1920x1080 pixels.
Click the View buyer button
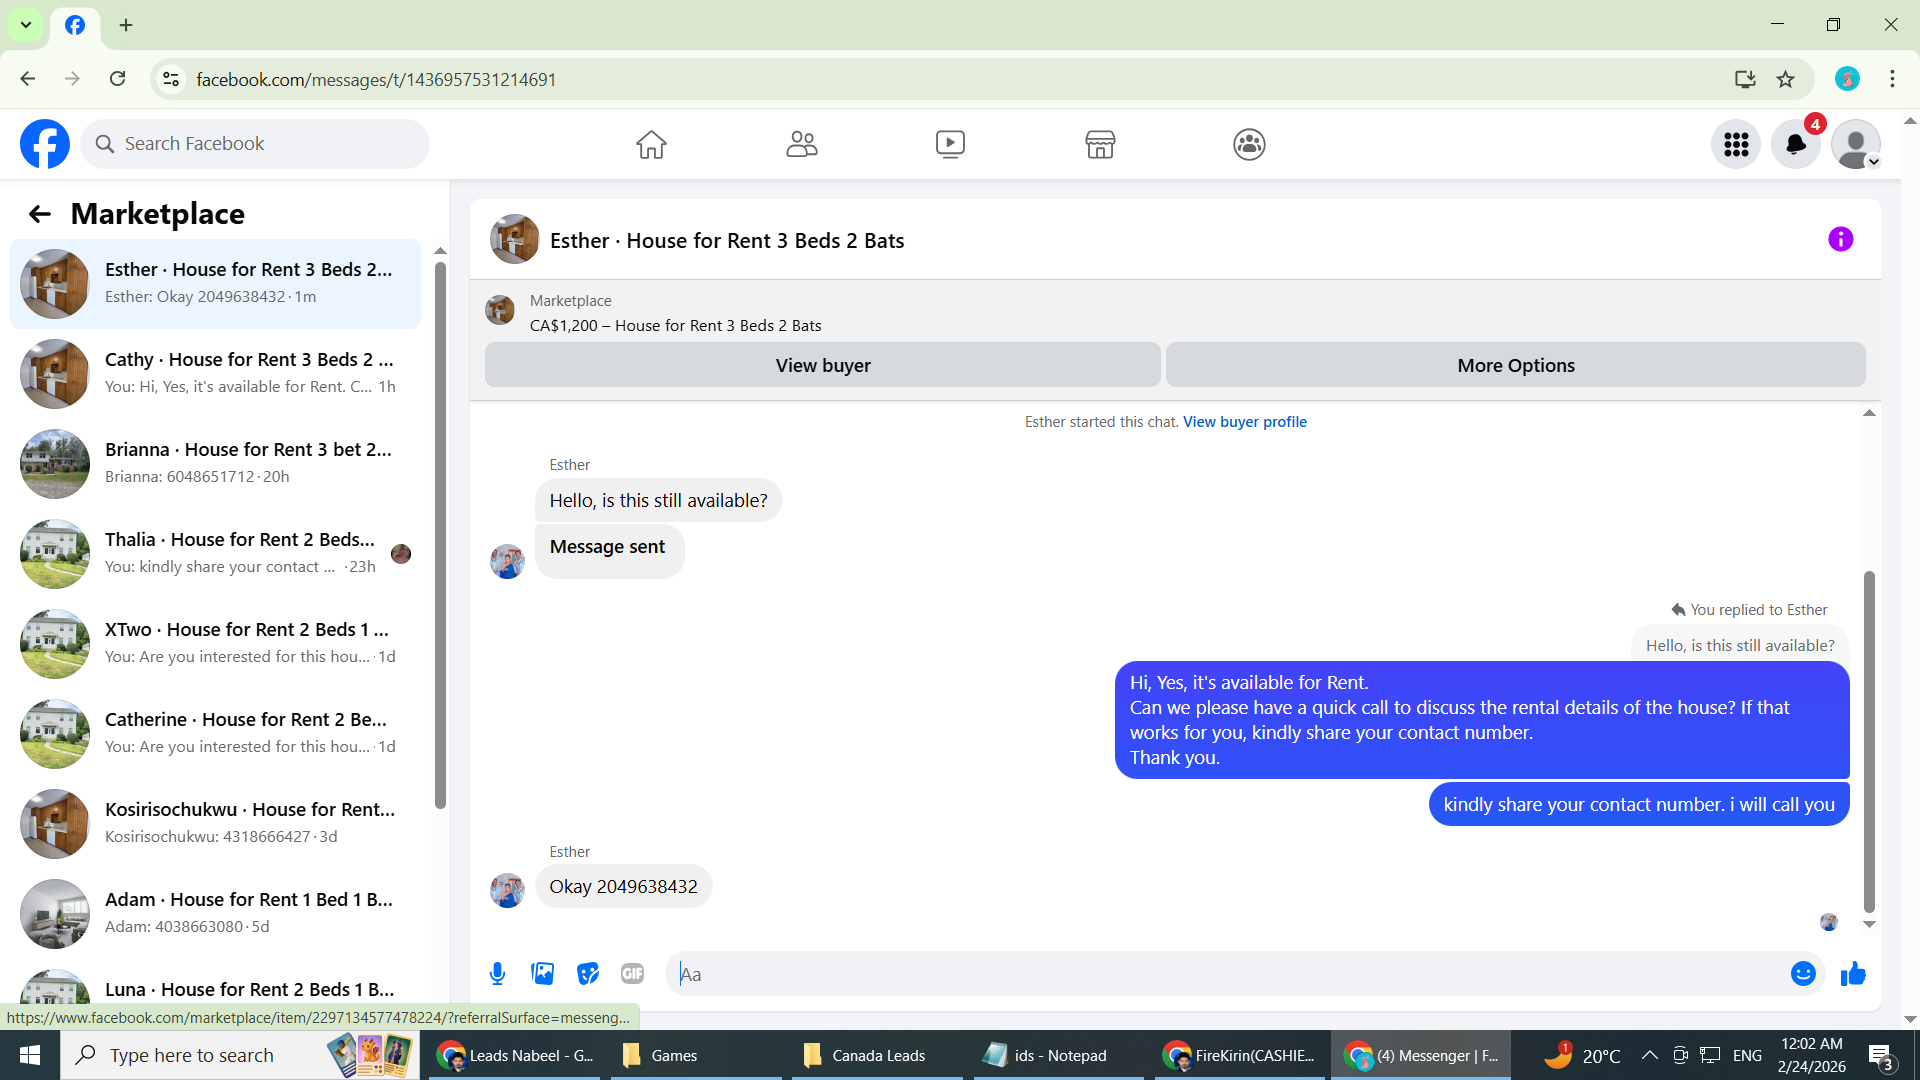click(822, 365)
